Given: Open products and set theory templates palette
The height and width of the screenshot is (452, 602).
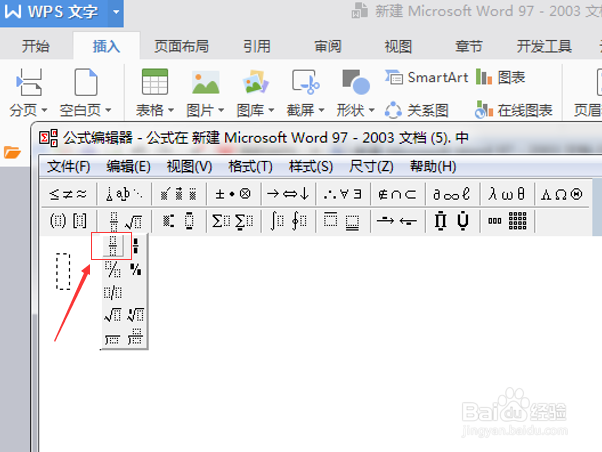Looking at the screenshot, I should point(452,221).
